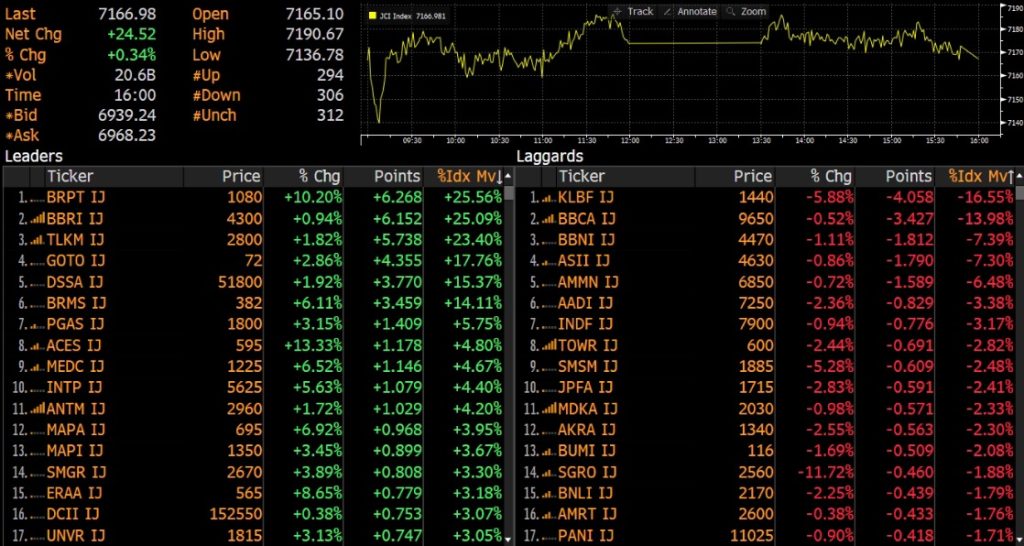Select SMGR IJ ticker in Leaders
The height and width of the screenshot is (546, 1024).
pyautogui.click(x=76, y=472)
